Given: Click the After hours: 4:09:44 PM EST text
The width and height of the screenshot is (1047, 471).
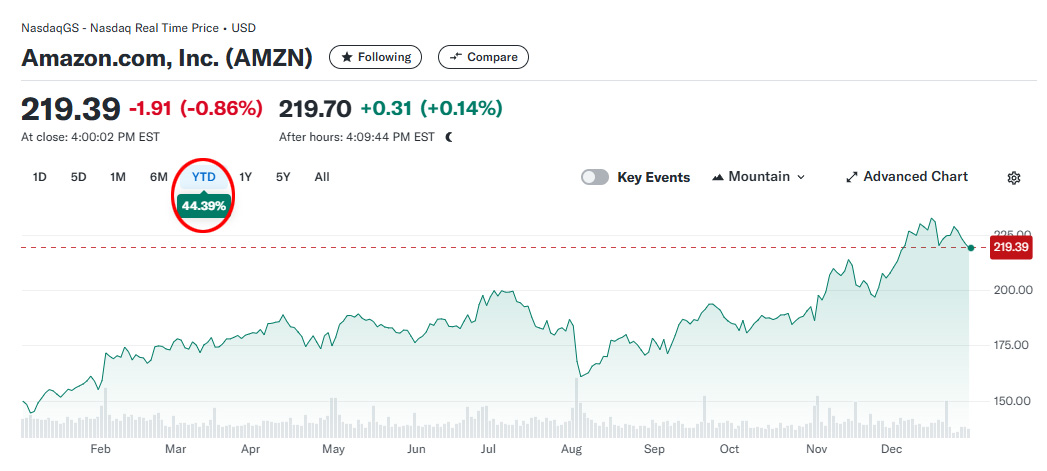Looking at the screenshot, I should pyautogui.click(x=357, y=137).
